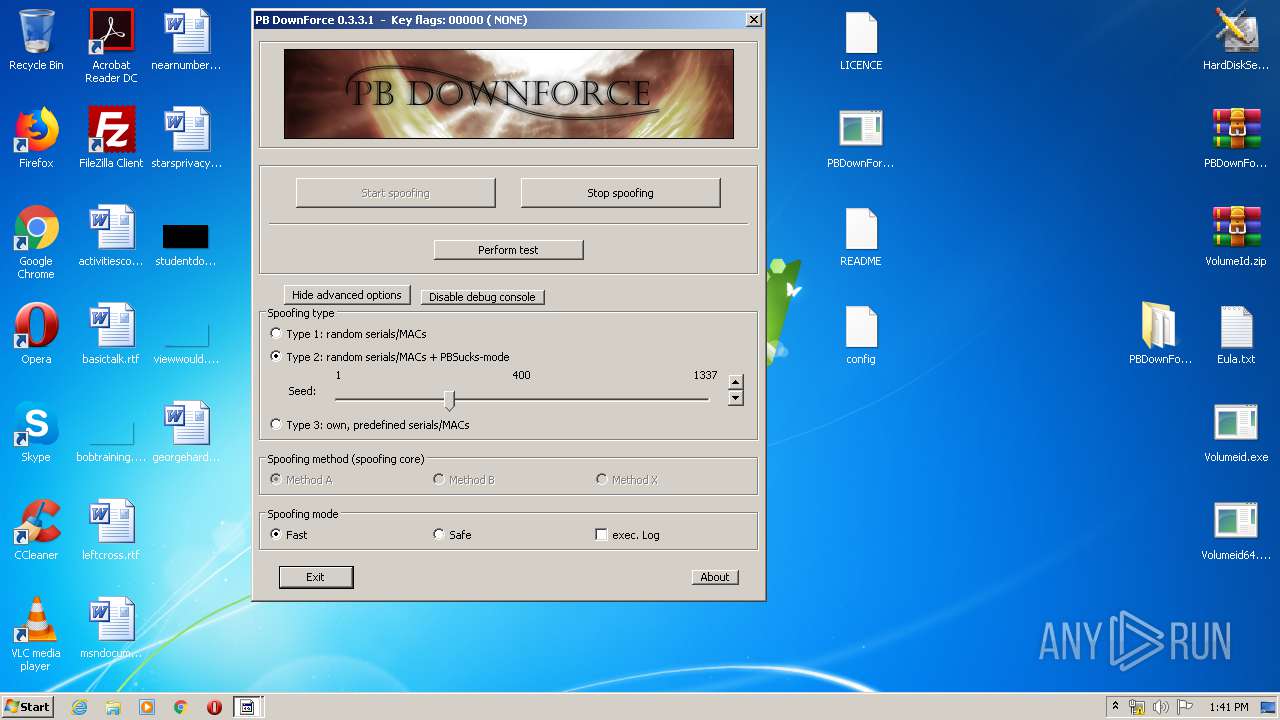Viewport: 1280px width, 720px height.
Task: Select Type 1: random serials/MACs
Action: (x=348, y=334)
